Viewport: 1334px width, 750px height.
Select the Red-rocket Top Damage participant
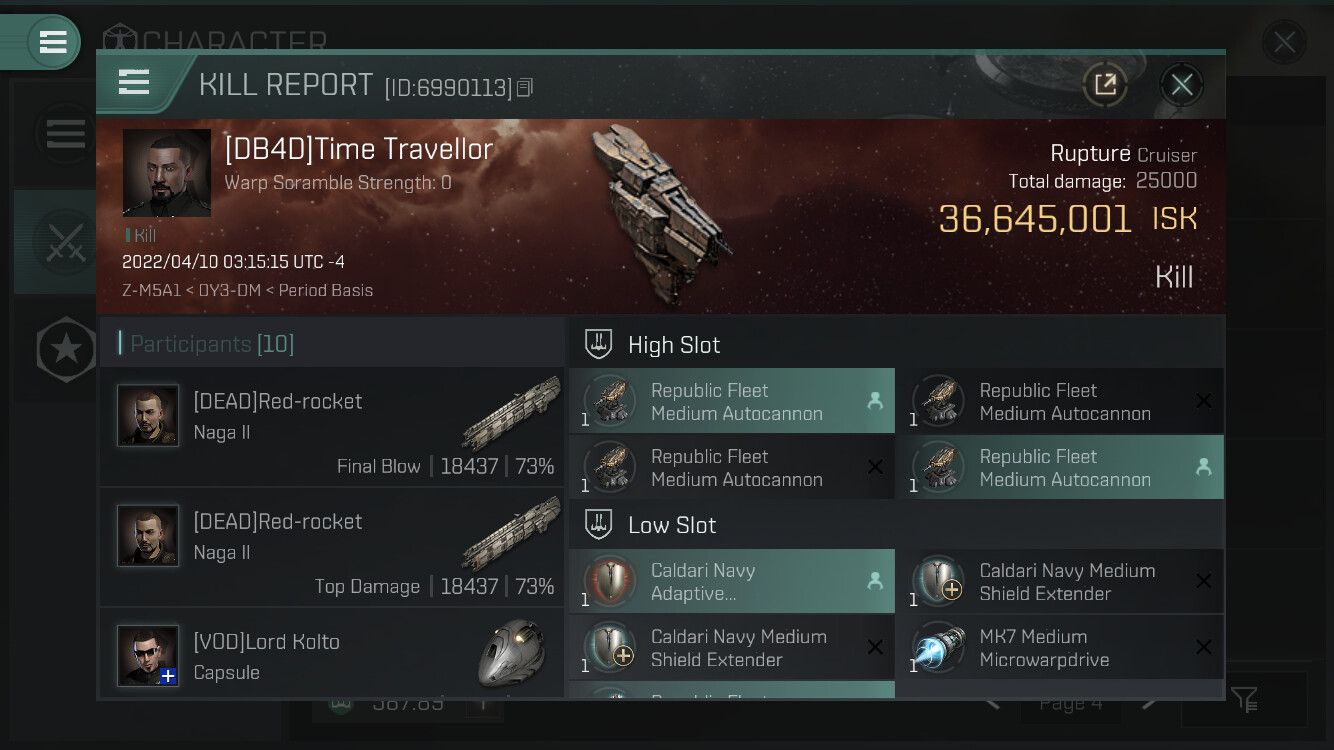(x=332, y=547)
